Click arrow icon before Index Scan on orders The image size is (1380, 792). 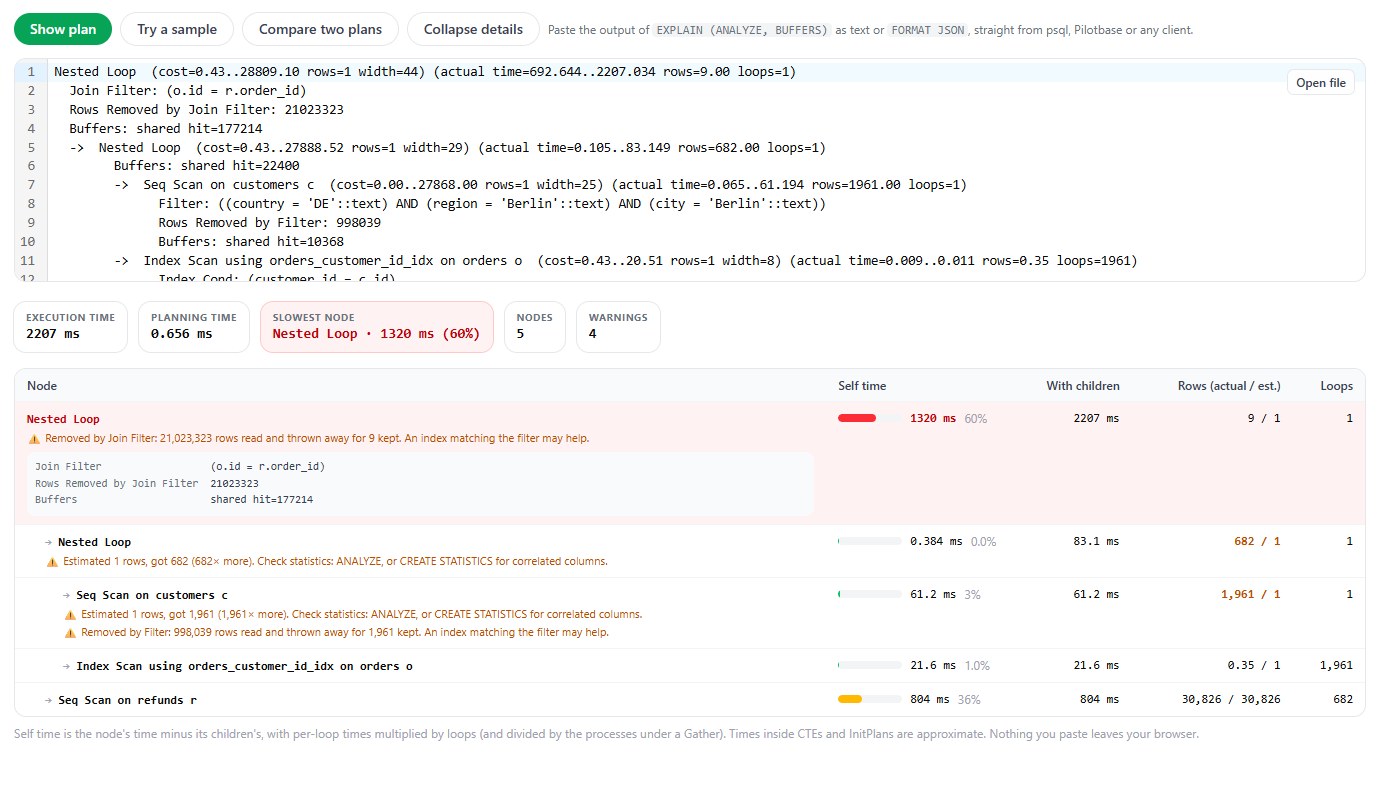click(x=67, y=666)
